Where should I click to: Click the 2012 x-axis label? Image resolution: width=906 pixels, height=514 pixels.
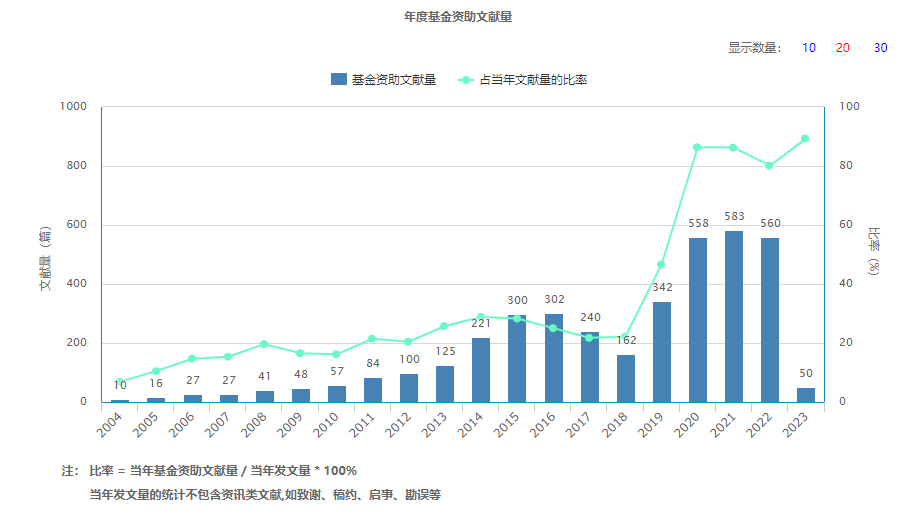[x=398, y=424]
